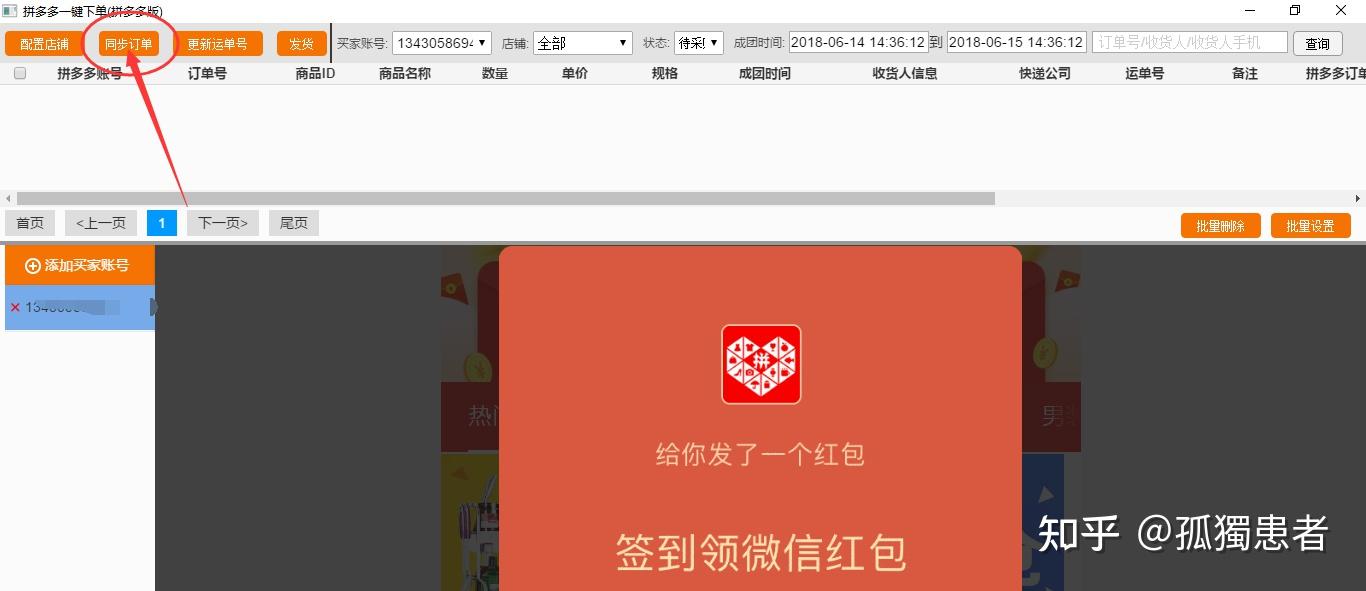Image resolution: width=1366 pixels, height=591 pixels.
Task: Select page number 1
Action: click(162, 223)
